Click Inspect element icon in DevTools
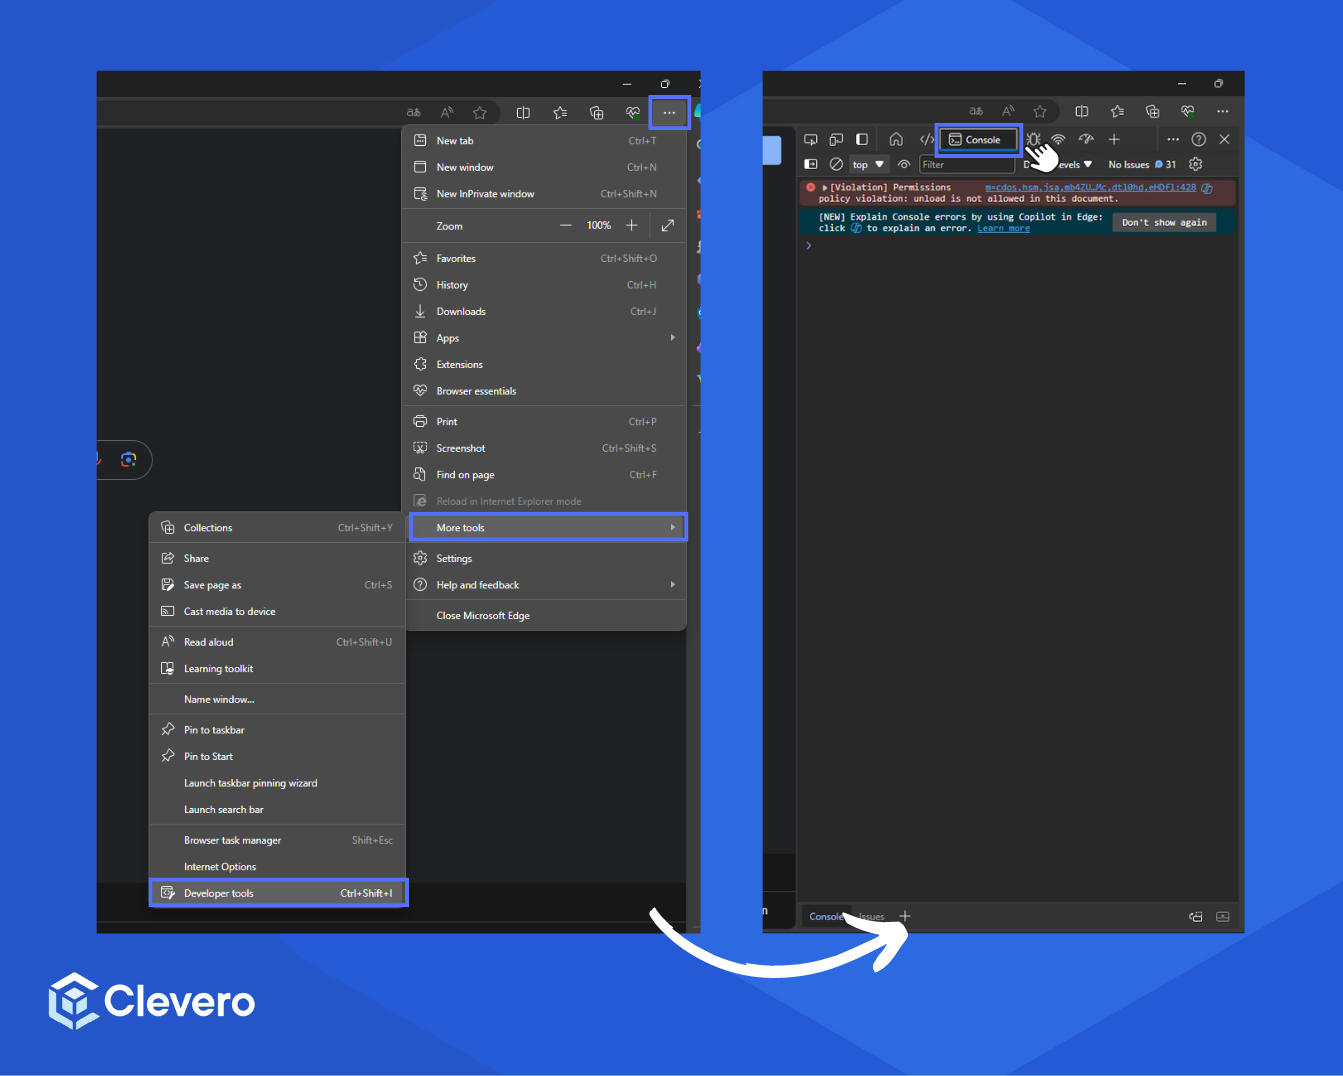Image resolution: width=1343 pixels, height=1076 pixels. [x=811, y=139]
